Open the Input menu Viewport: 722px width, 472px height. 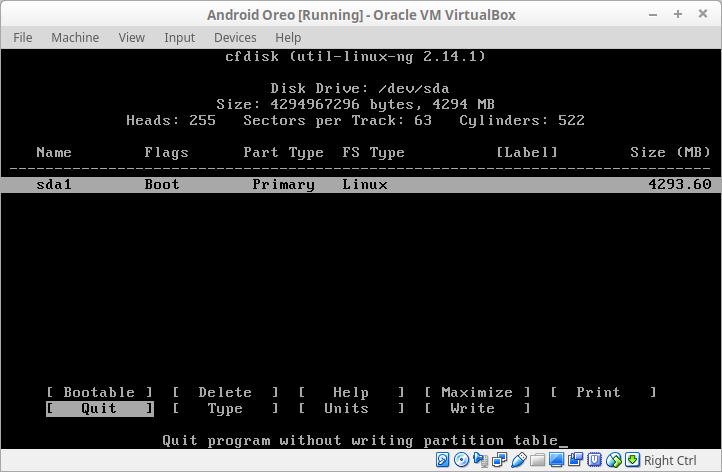pos(180,37)
